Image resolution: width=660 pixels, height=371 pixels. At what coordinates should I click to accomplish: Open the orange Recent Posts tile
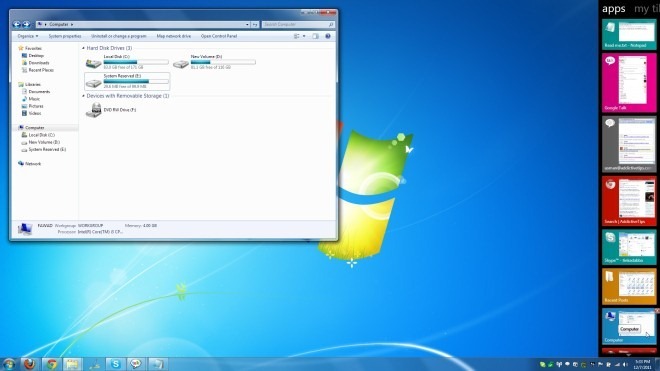tap(629, 287)
